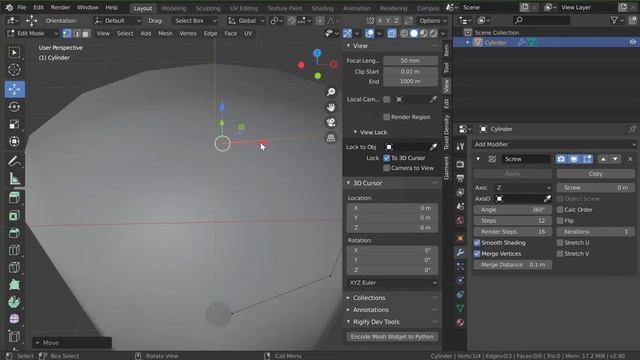Switch to the Modeling workspace tab

[174, 8]
